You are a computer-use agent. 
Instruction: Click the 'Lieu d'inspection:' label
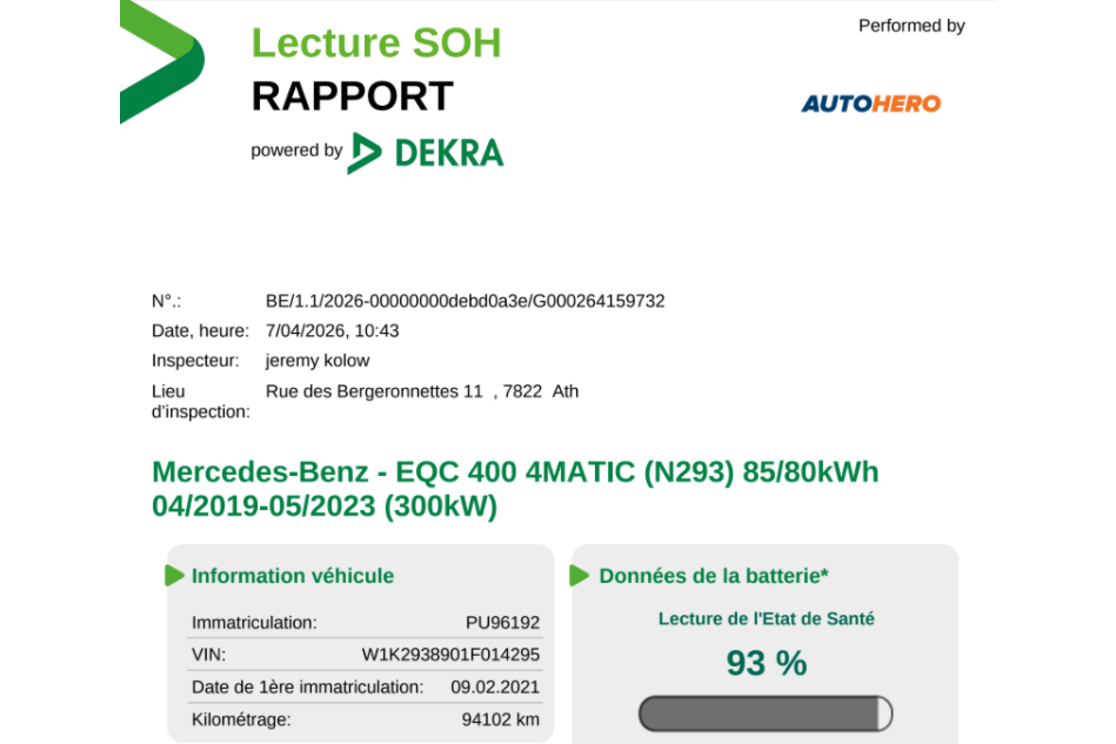coord(201,402)
